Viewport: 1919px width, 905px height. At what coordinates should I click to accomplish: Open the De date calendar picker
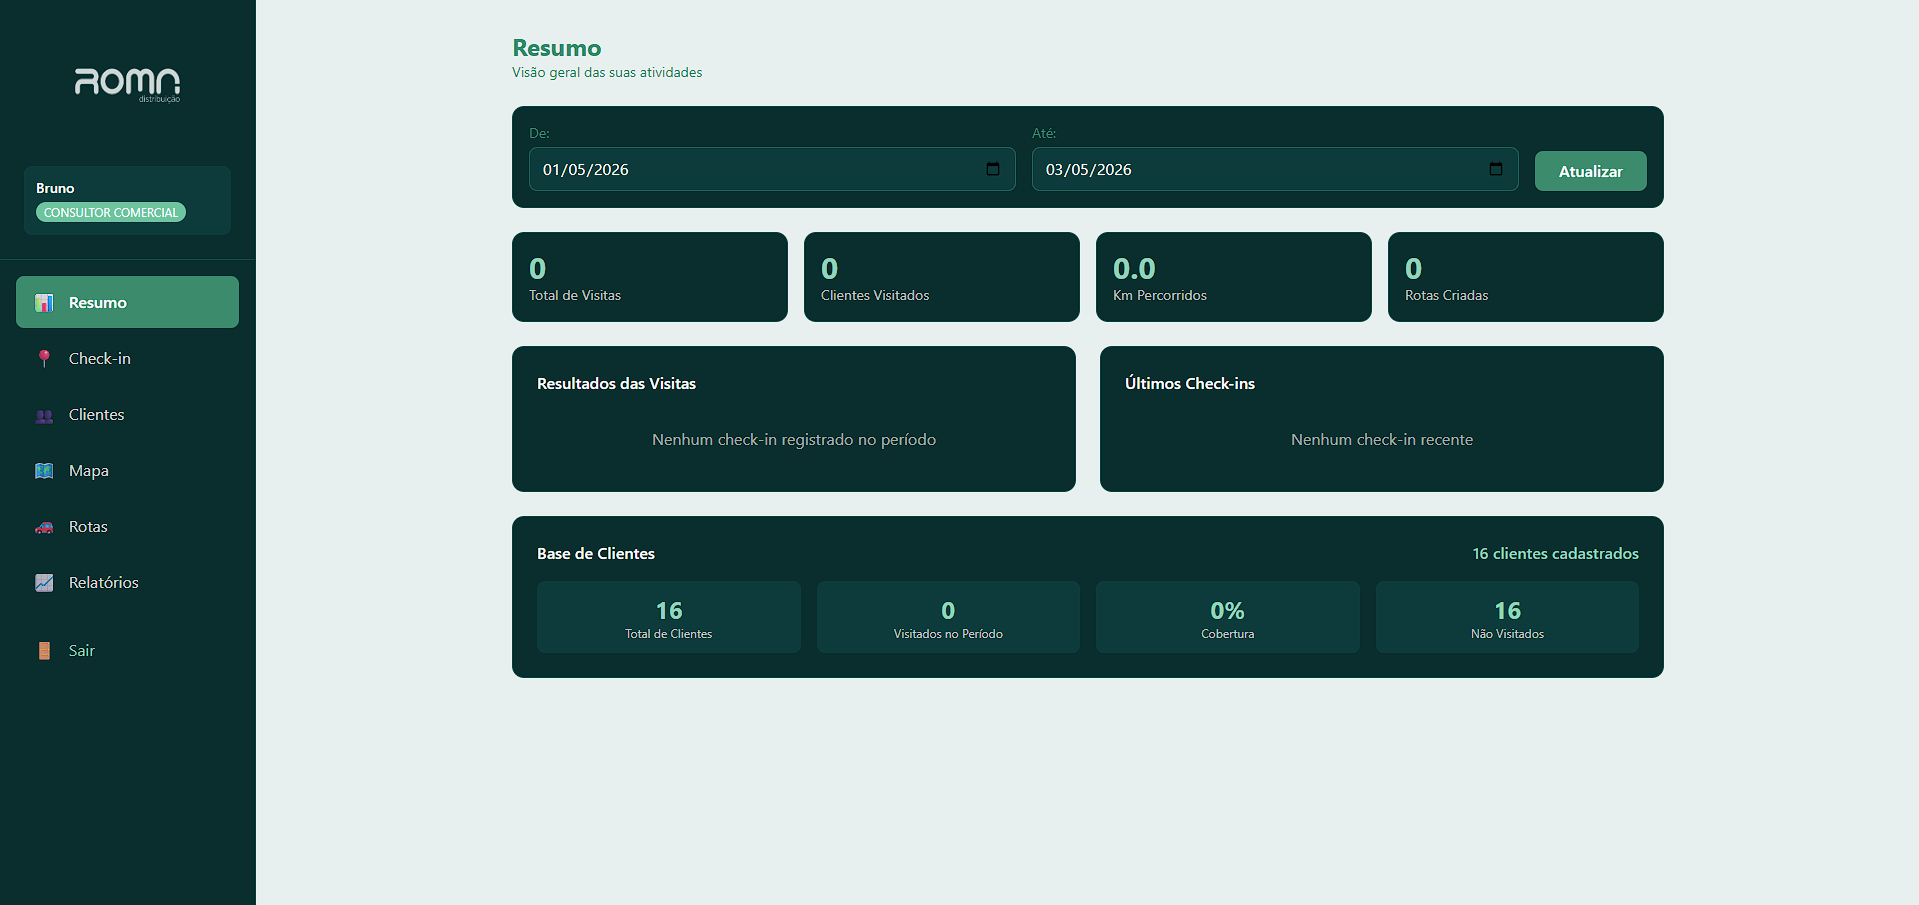coord(993,169)
